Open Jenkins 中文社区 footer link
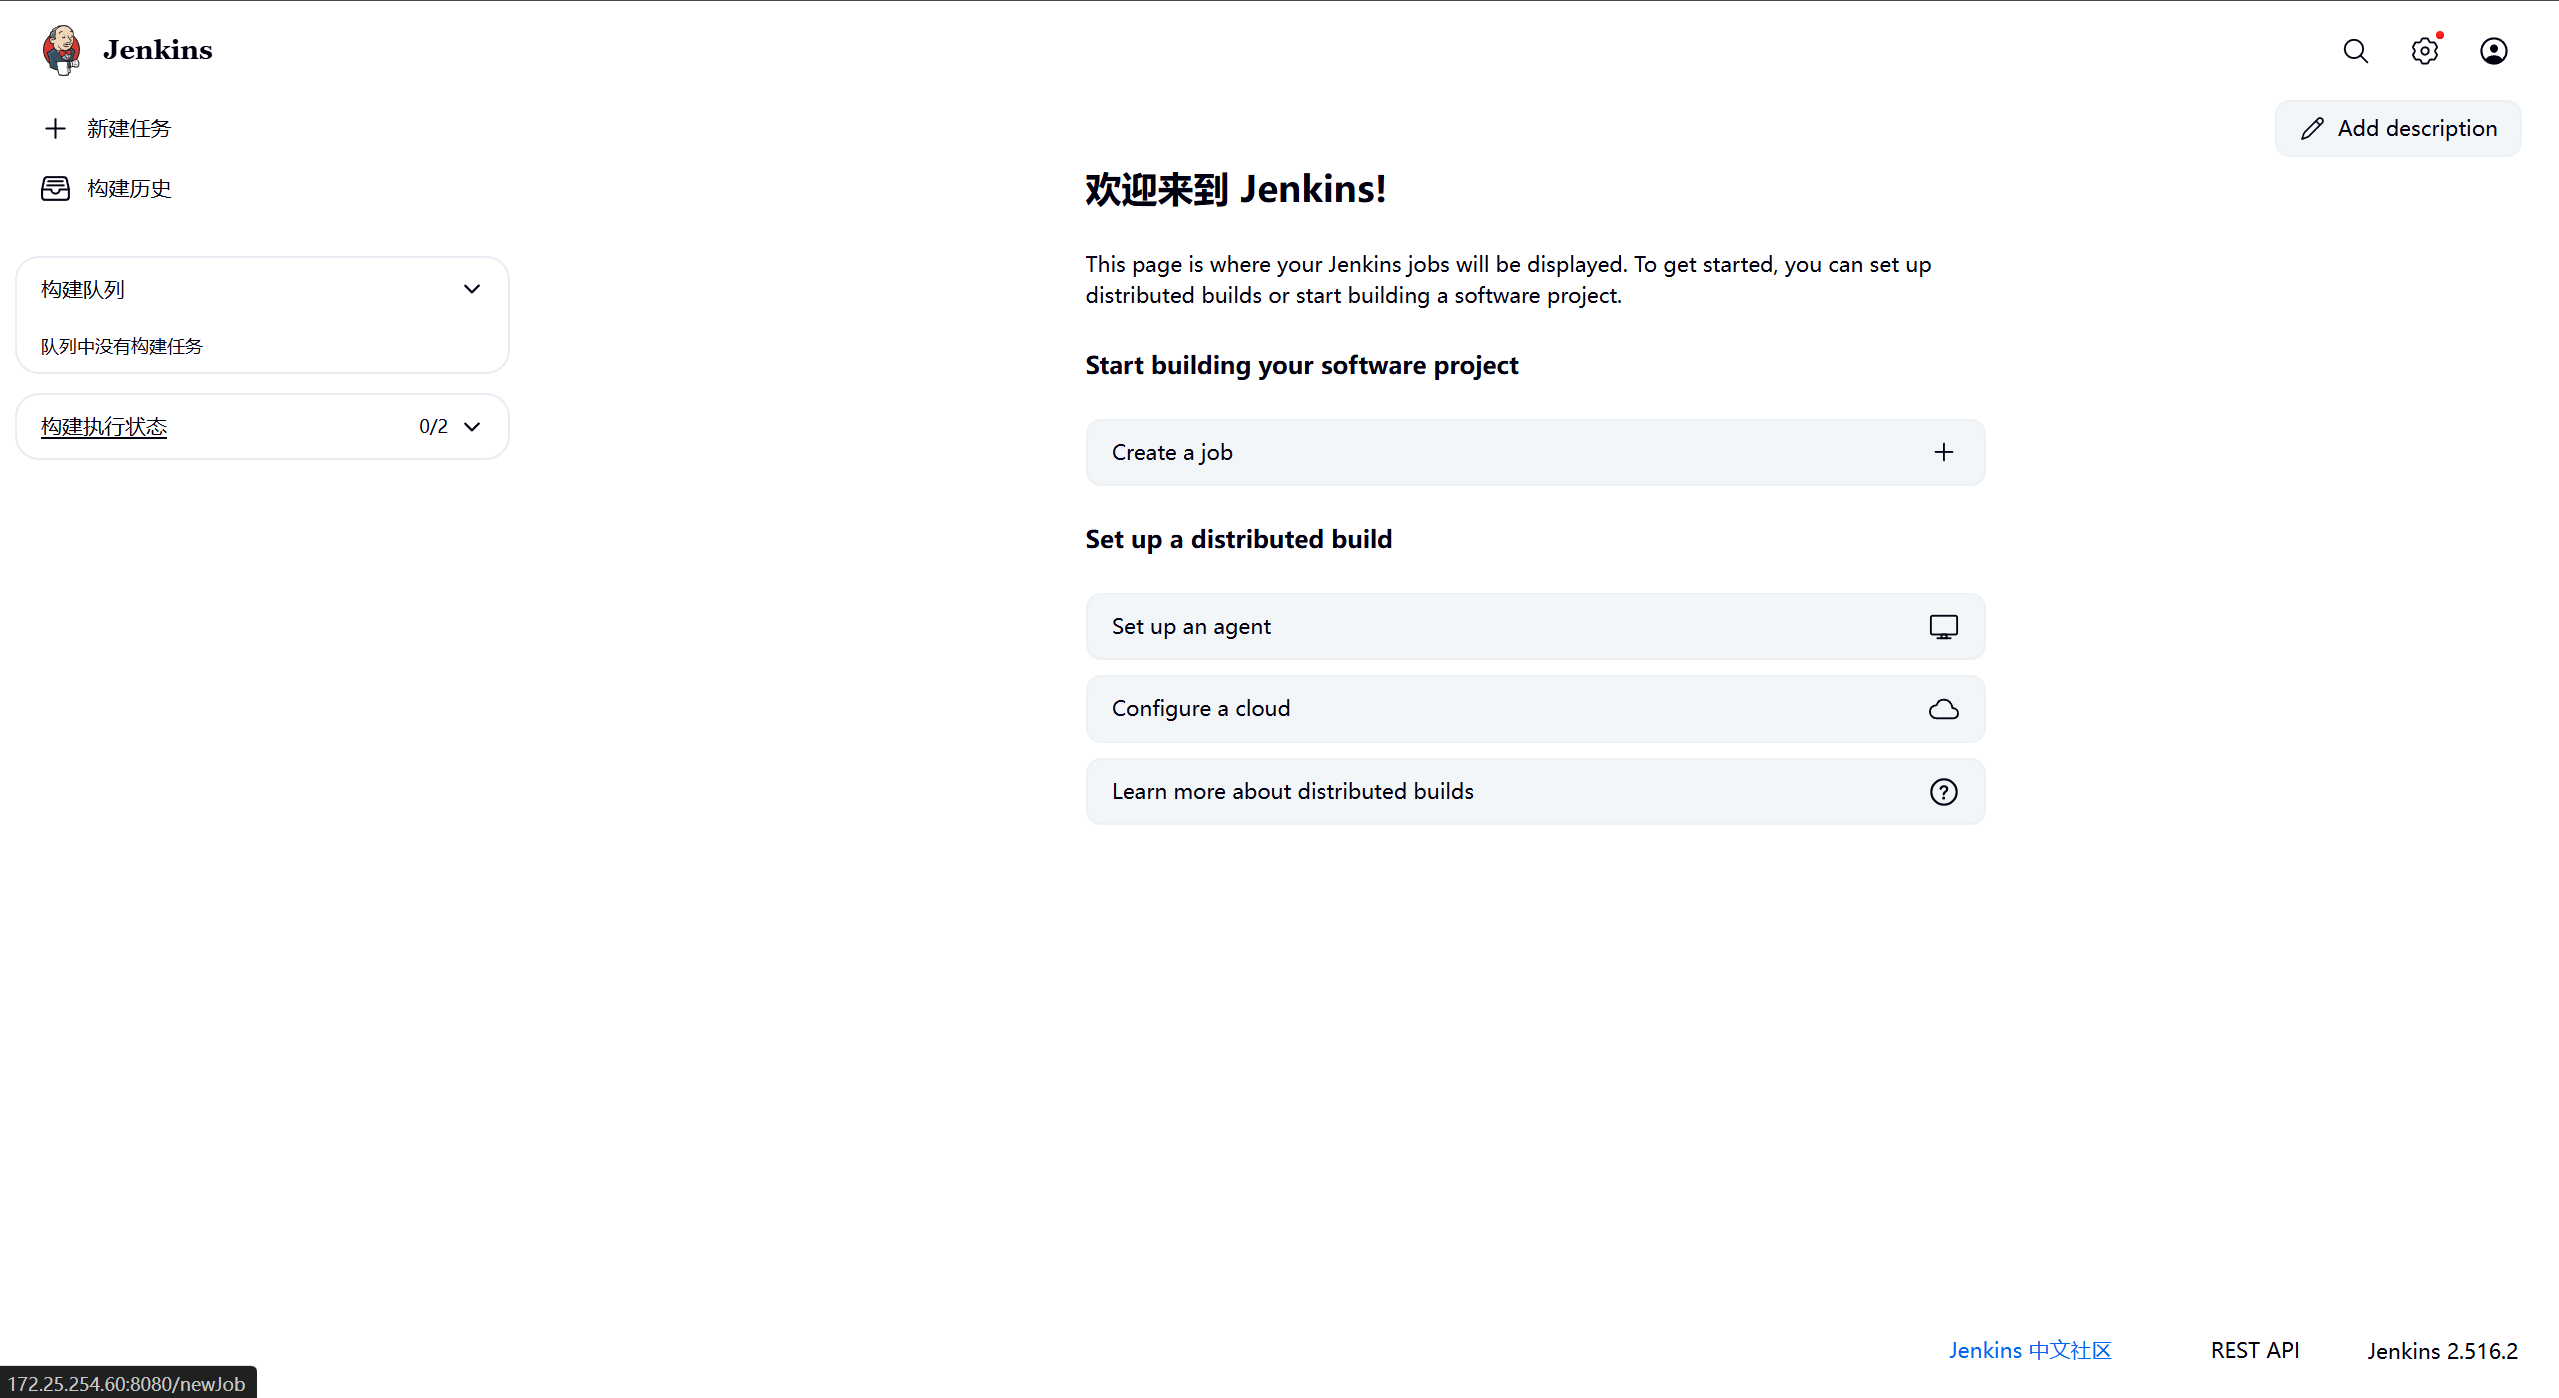 coord(2029,1350)
